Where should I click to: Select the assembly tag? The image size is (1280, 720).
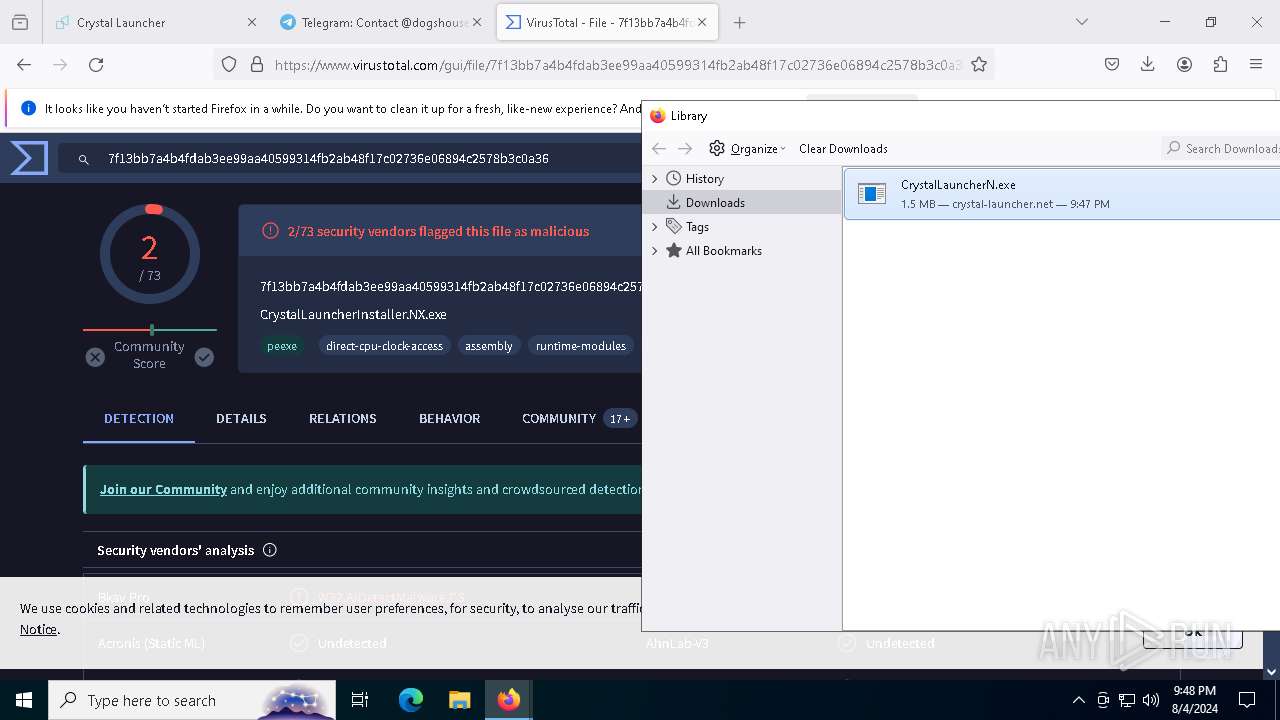click(489, 346)
